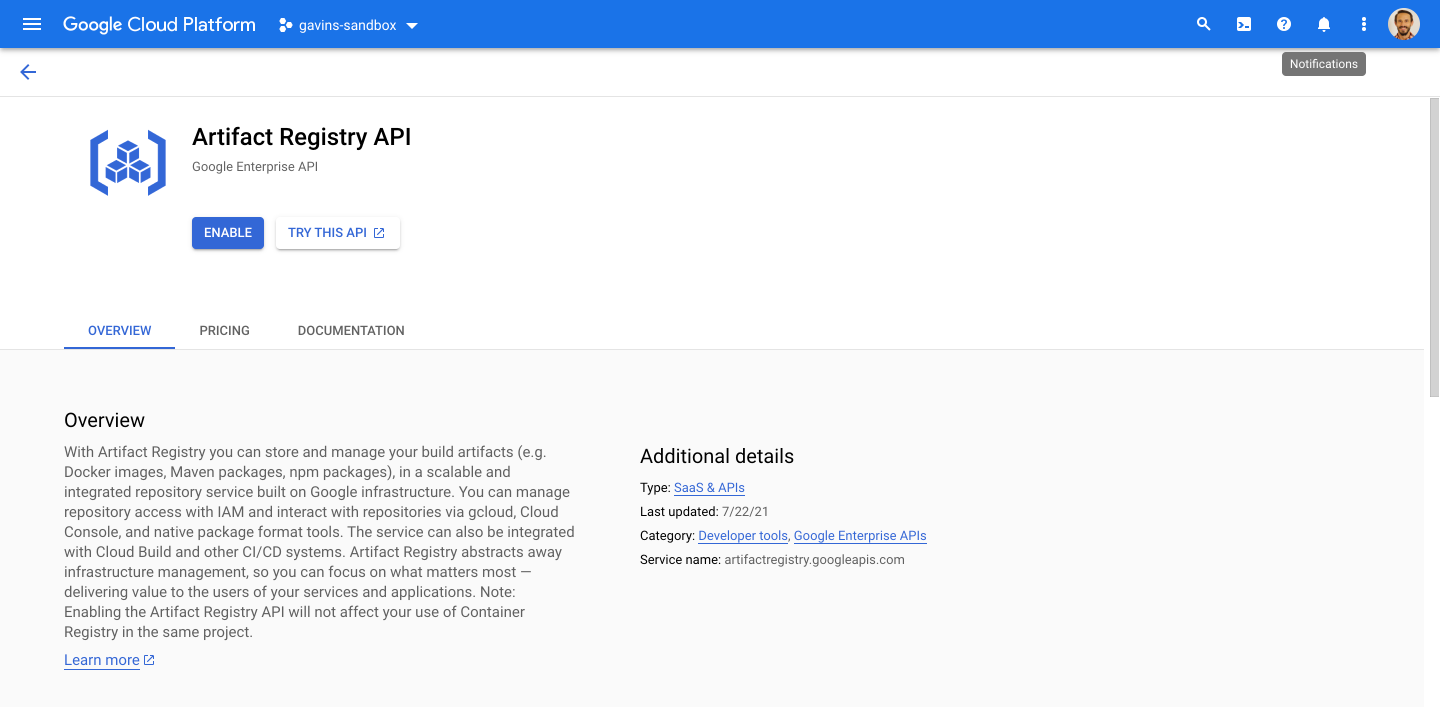Activate the Cloud Shell terminal icon

click(x=1243, y=23)
